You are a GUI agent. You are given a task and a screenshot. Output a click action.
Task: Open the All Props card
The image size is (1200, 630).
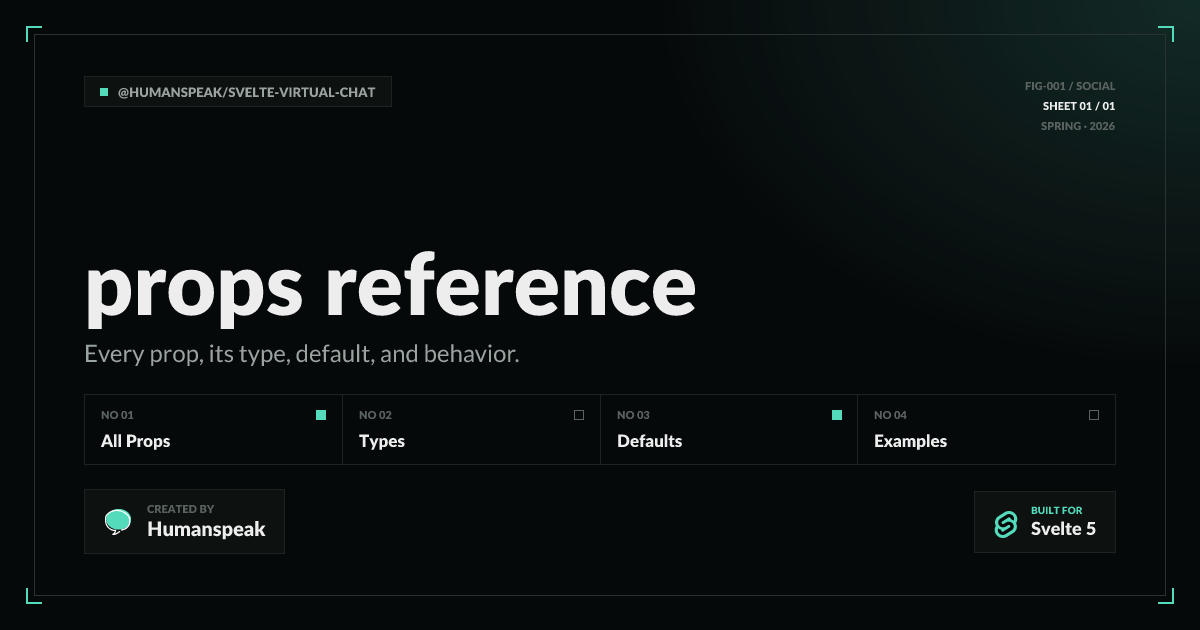click(x=214, y=429)
